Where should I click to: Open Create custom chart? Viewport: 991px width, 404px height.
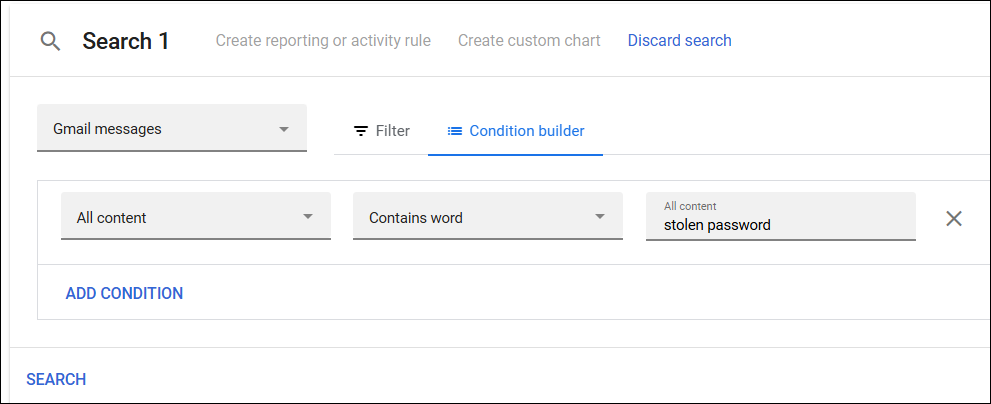pyautogui.click(x=529, y=41)
